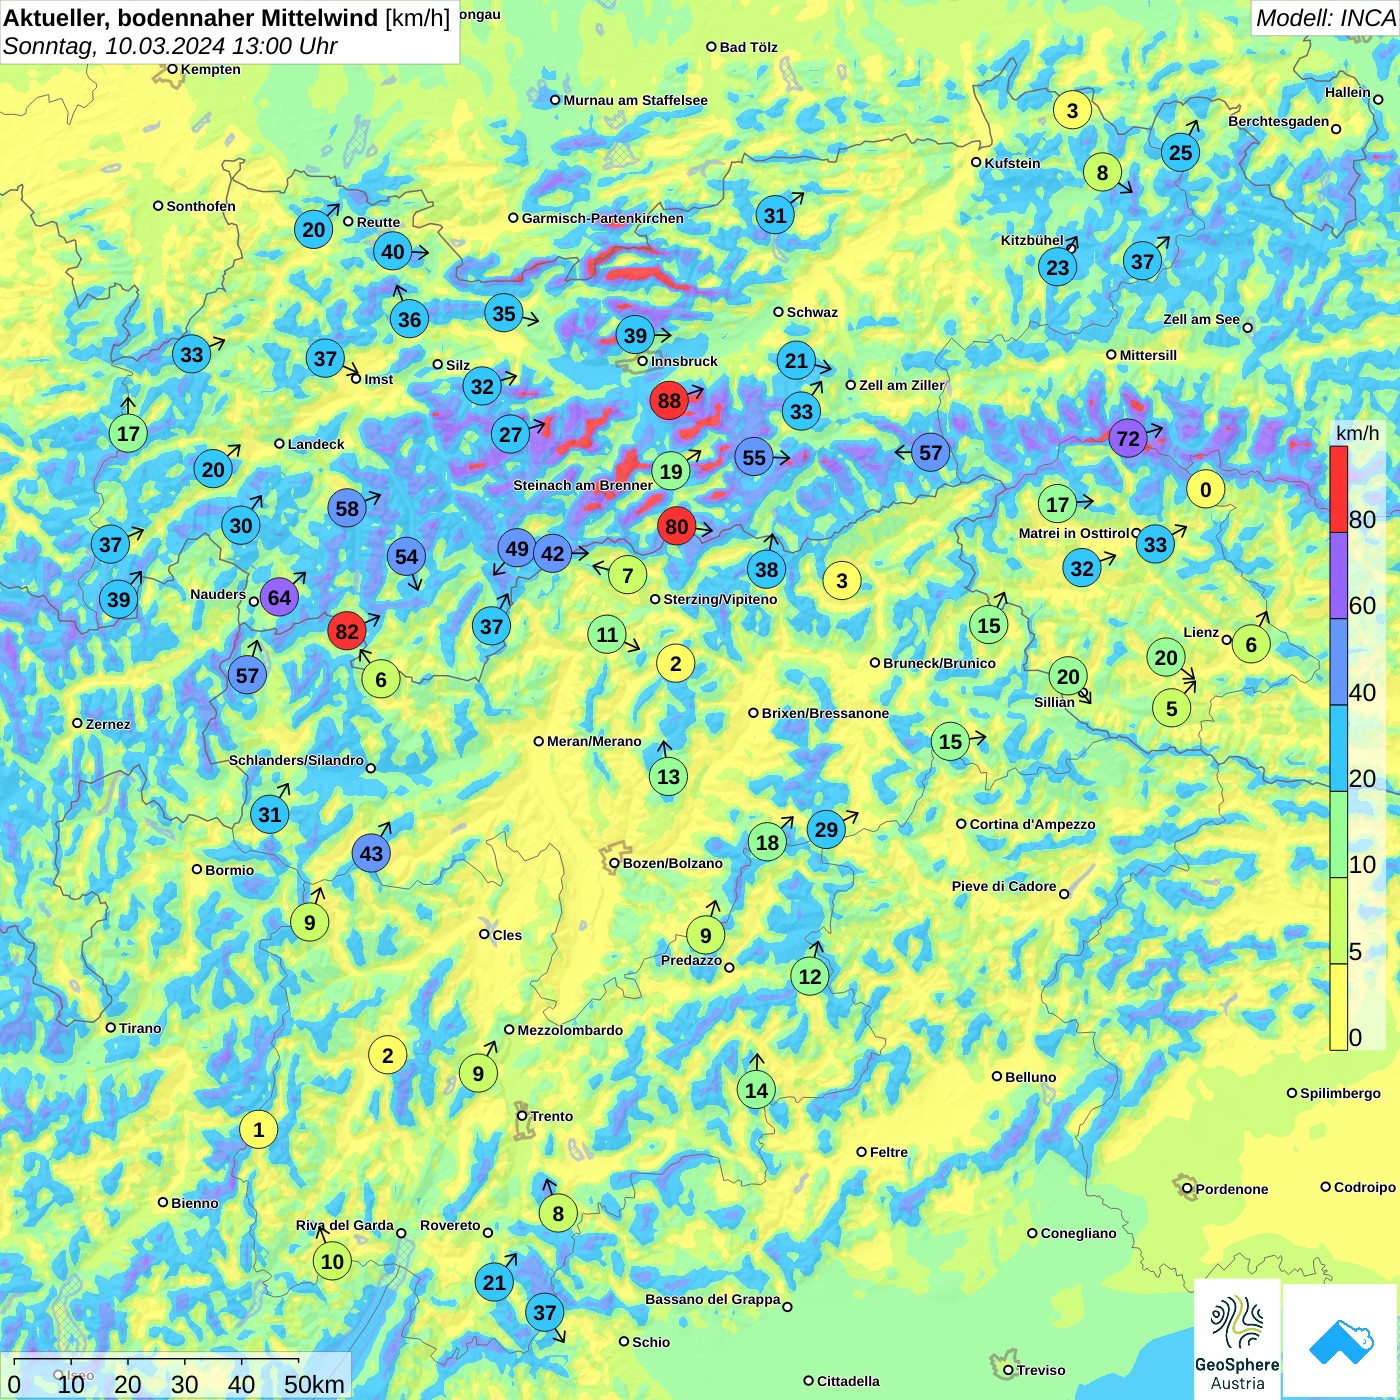Click the 23 marker near Kitzbühel
Screen dimensions: 1400x1400
[x=1057, y=267]
